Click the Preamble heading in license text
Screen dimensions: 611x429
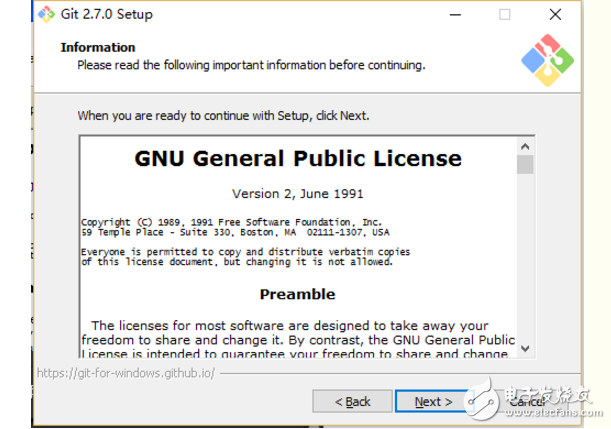297,294
